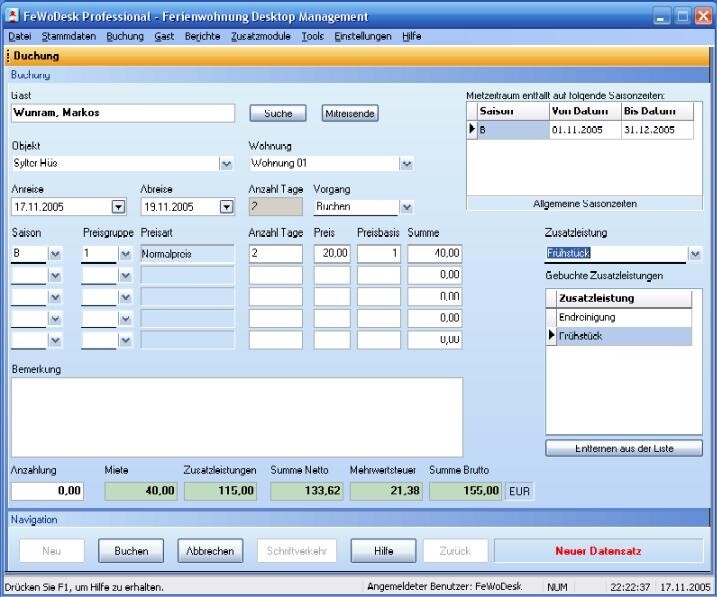
Task: Open the Tools menu
Action: (x=312, y=37)
